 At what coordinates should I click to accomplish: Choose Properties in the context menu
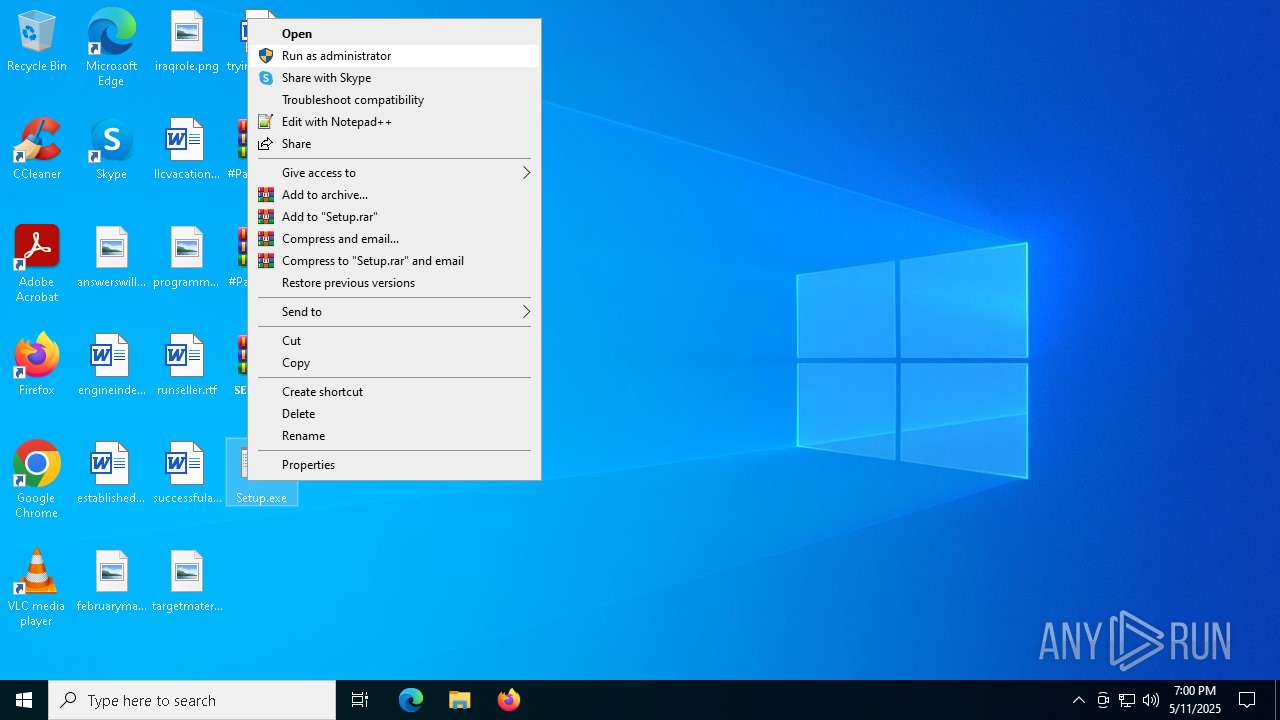[394, 465]
